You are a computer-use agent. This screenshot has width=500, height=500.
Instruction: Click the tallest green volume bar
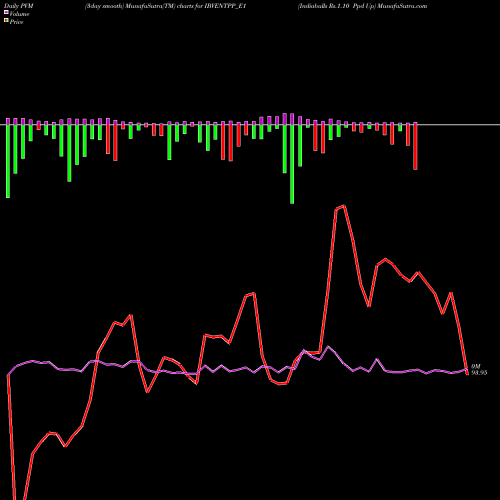[x=292, y=163]
